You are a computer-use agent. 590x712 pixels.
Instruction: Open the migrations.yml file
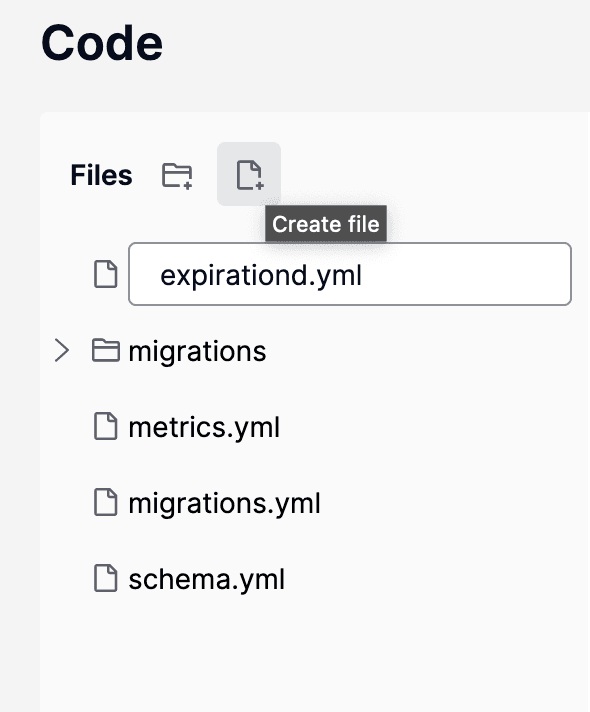224,504
